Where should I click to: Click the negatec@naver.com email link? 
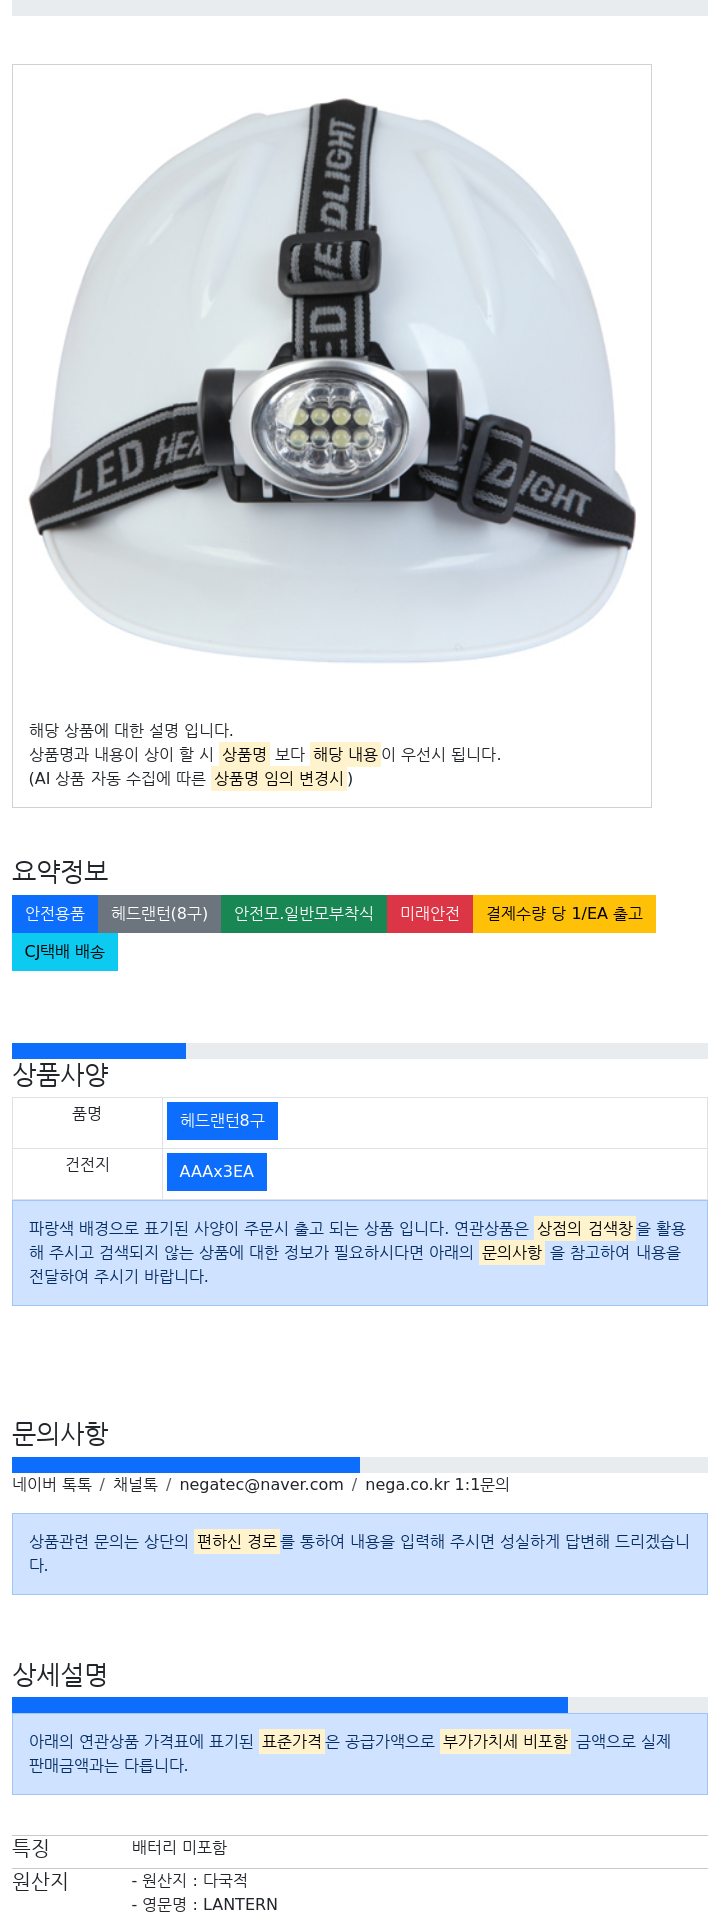[261, 1485]
